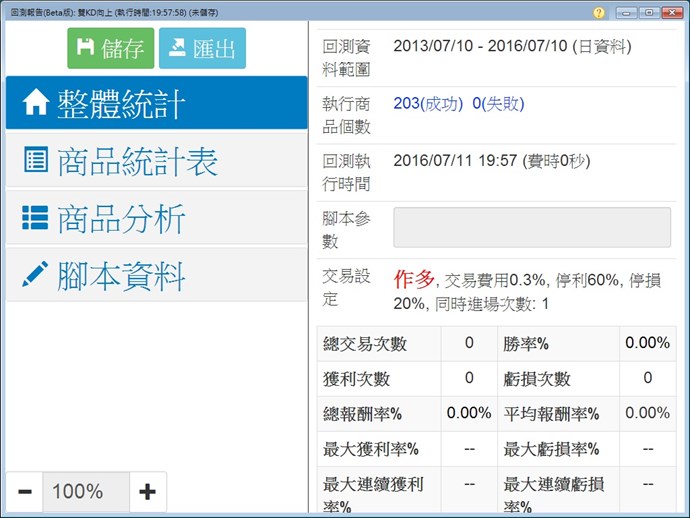This screenshot has width=690, height=518.
Task: Click the yellow help icon in title bar
Action: (x=598, y=12)
